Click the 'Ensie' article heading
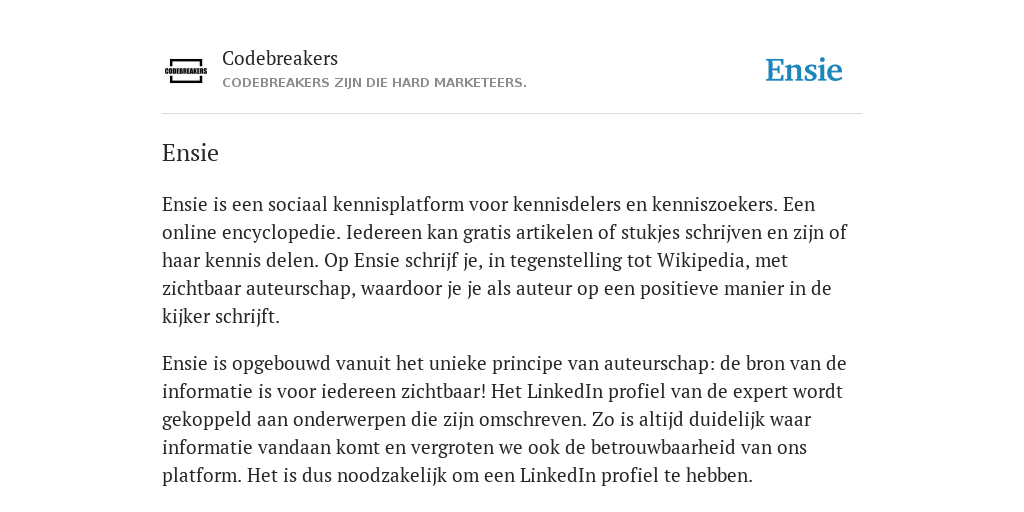The image size is (1024, 512). [190, 153]
